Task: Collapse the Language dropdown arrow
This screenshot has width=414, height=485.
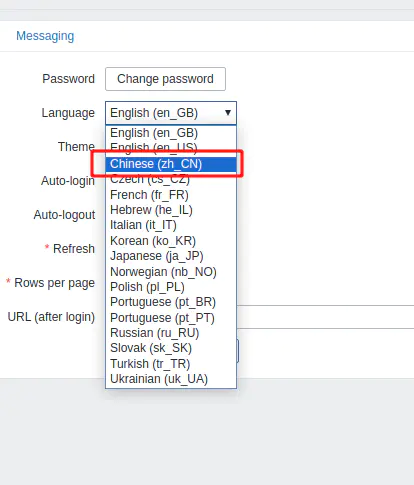Action: coord(228,113)
